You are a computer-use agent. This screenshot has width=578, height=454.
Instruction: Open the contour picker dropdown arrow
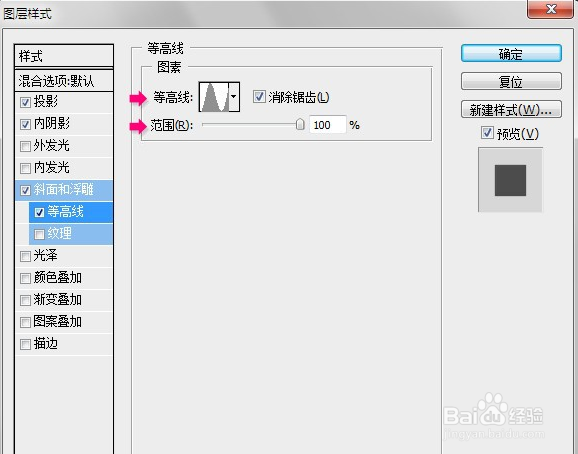coord(234,97)
